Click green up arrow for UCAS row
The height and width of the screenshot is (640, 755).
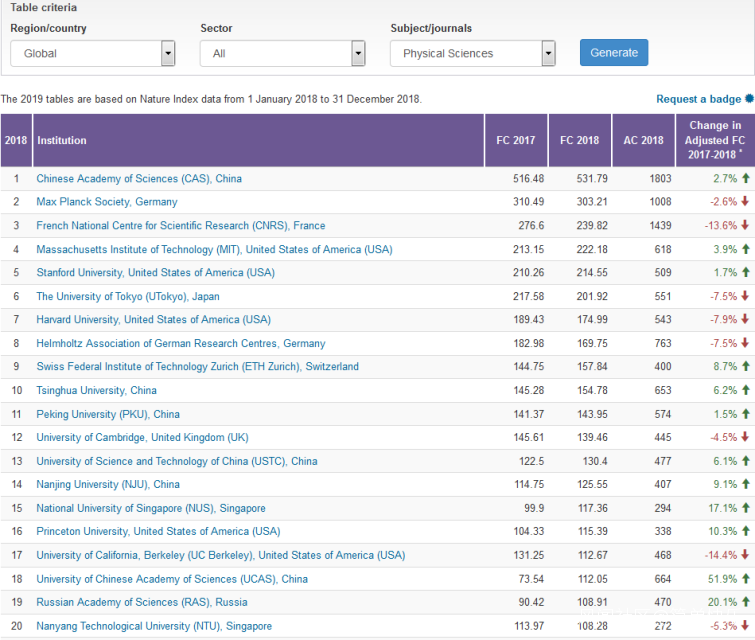pos(745,579)
